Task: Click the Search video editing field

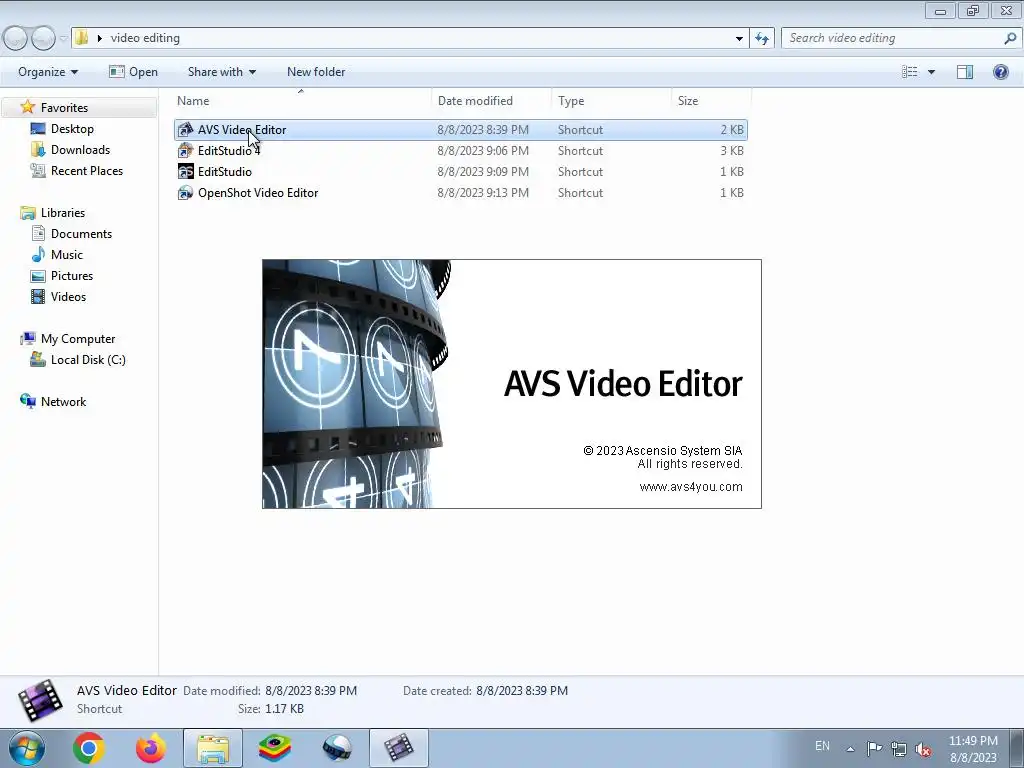Action: pos(891,38)
